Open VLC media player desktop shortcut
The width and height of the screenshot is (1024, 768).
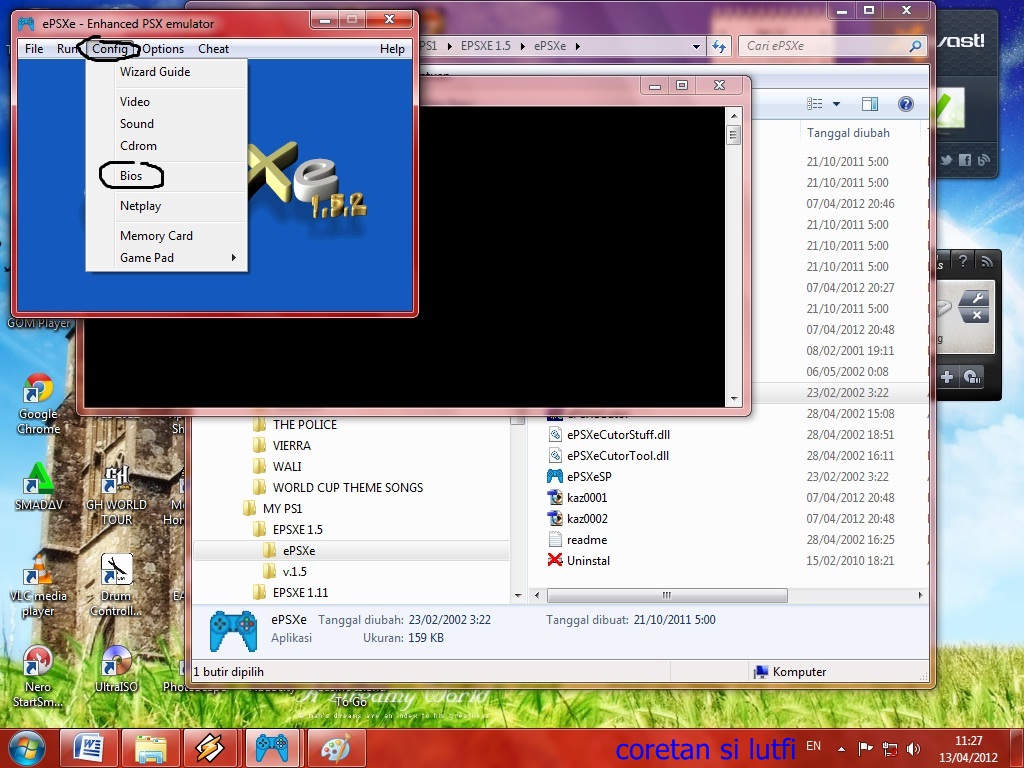[x=38, y=585]
